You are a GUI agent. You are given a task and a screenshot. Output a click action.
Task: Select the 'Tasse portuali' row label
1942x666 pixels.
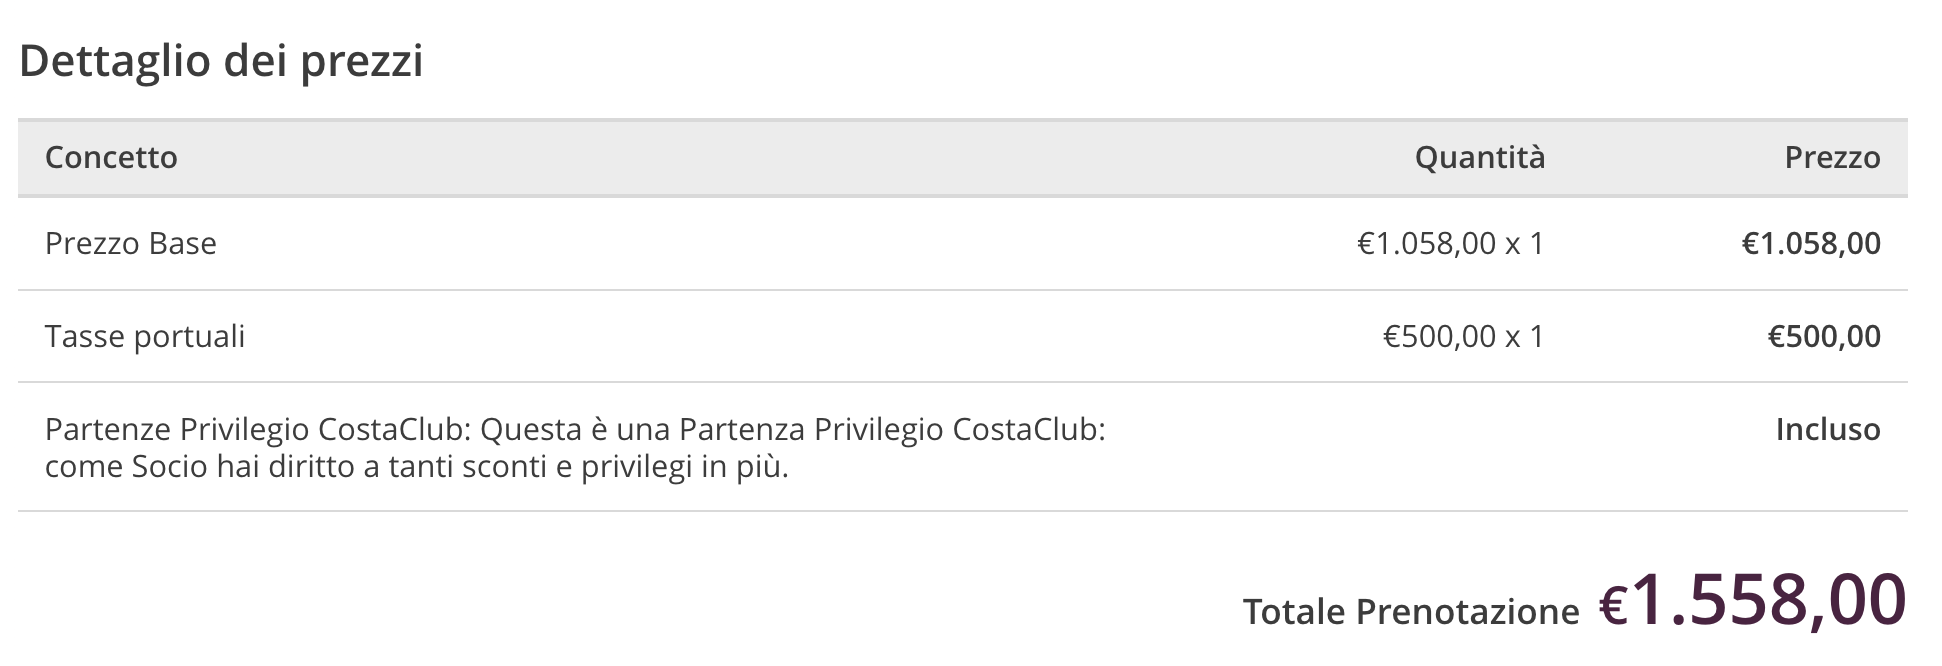click(x=145, y=337)
